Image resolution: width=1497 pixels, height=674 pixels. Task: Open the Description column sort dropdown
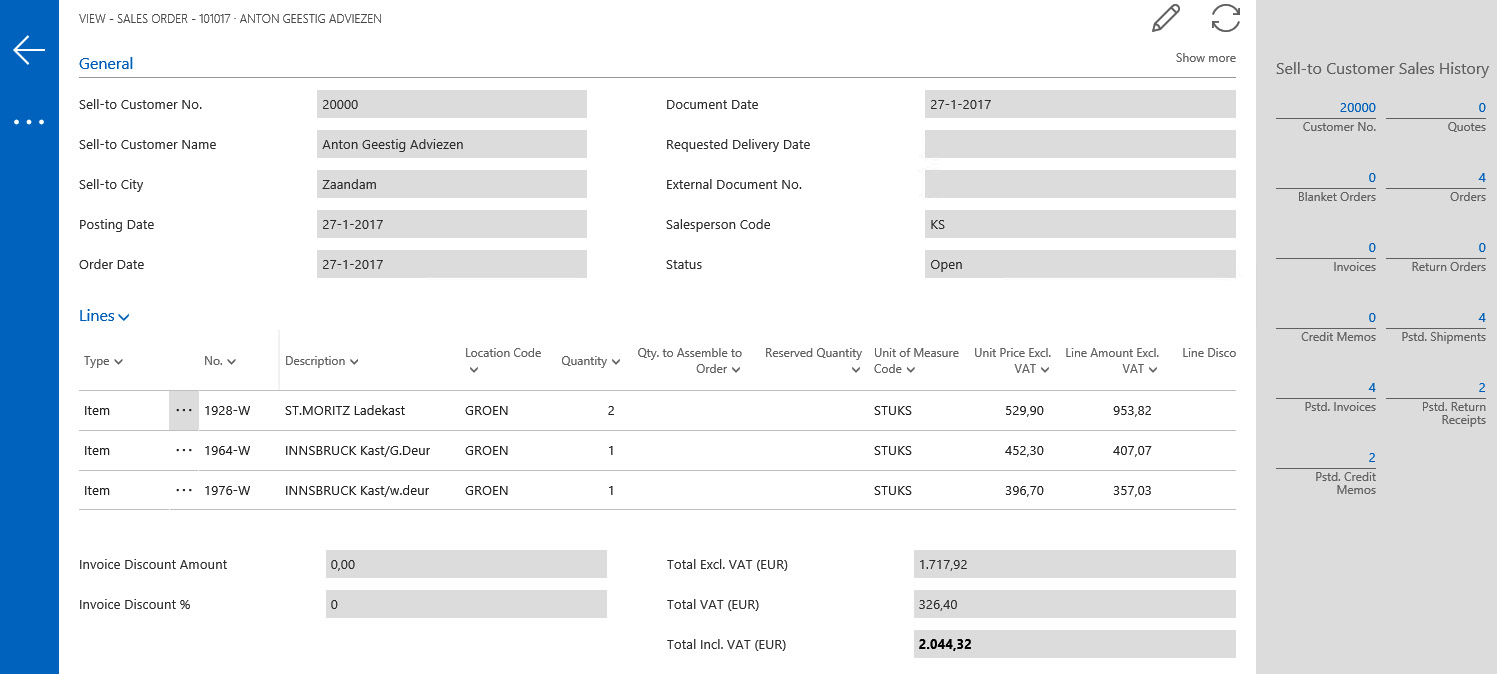(322, 362)
